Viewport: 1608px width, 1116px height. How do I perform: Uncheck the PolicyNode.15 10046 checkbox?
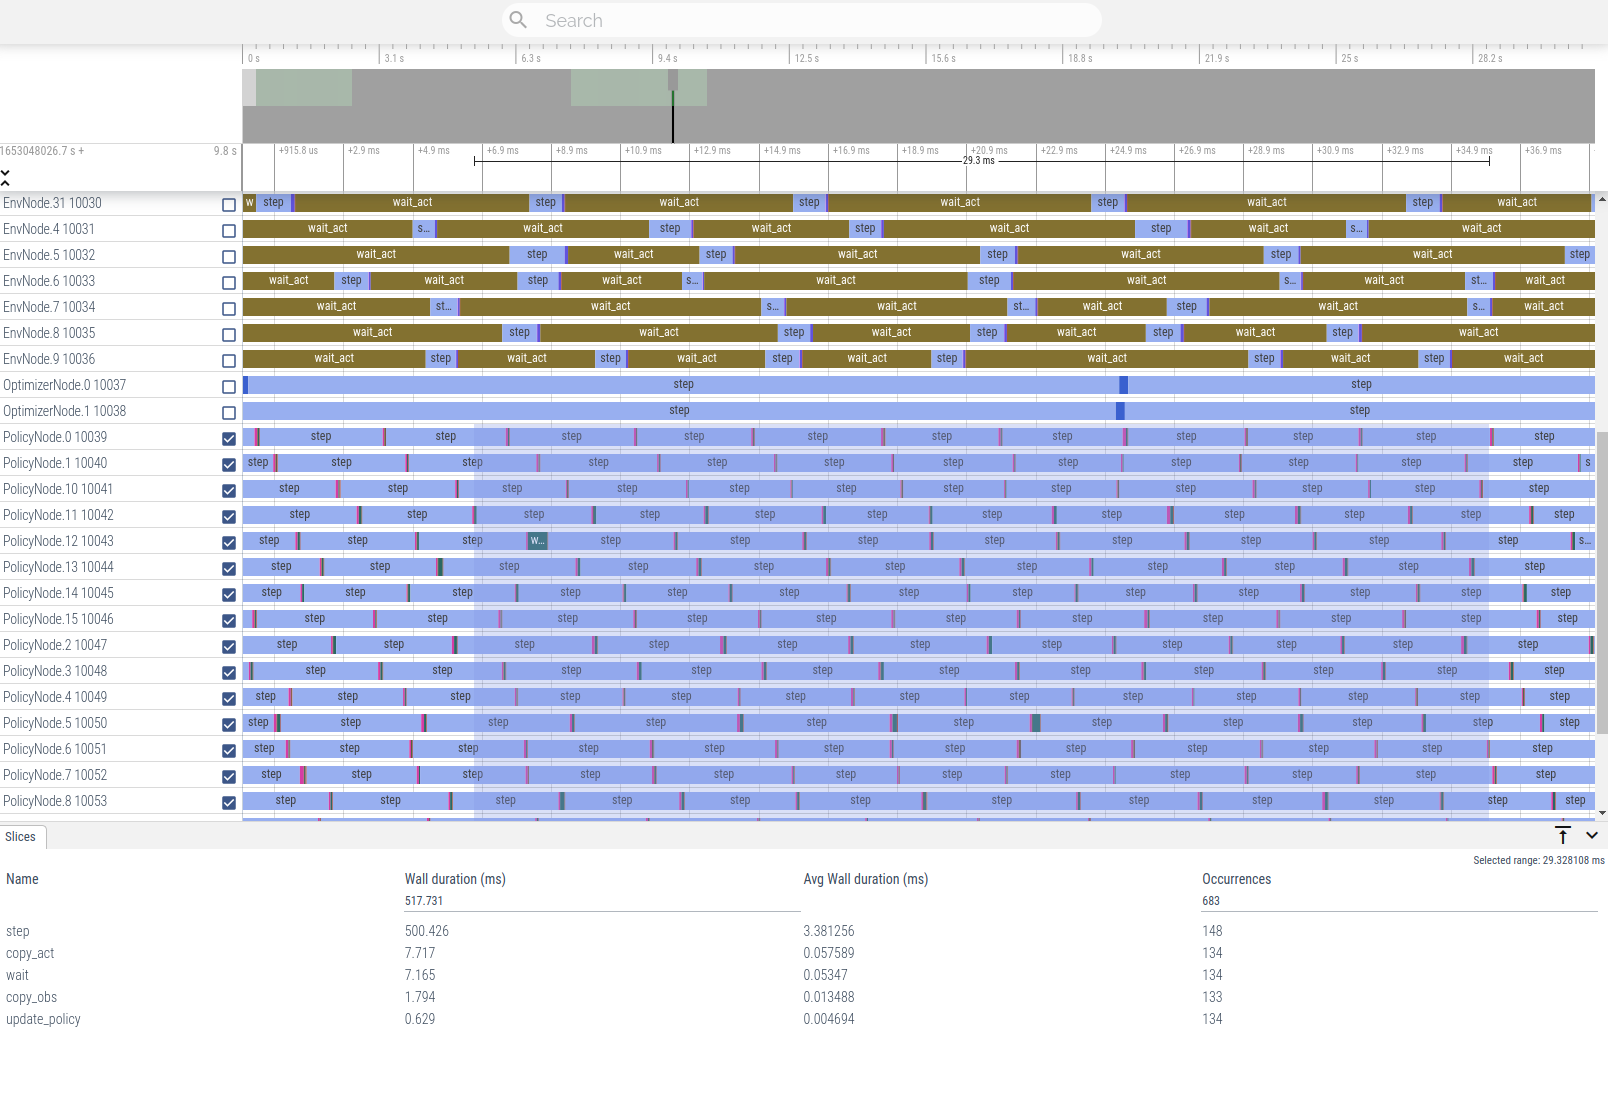click(229, 621)
